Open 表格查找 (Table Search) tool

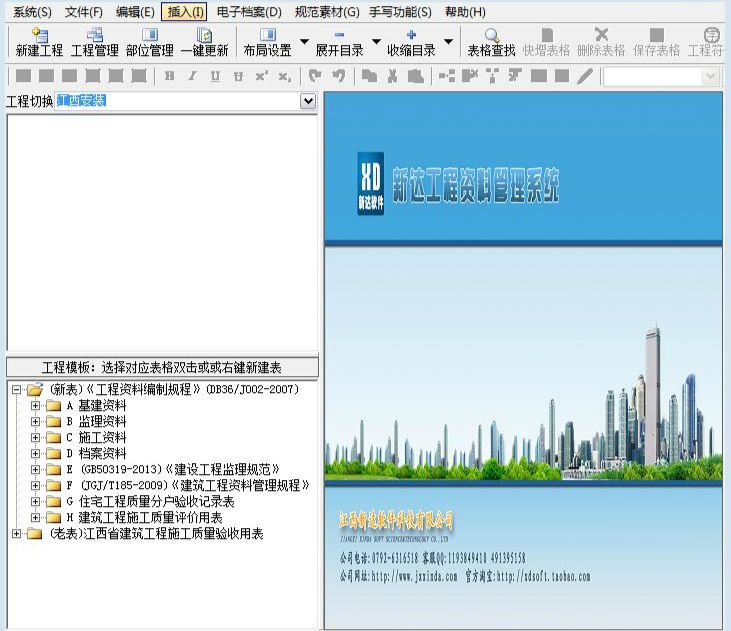coord(491,42)
